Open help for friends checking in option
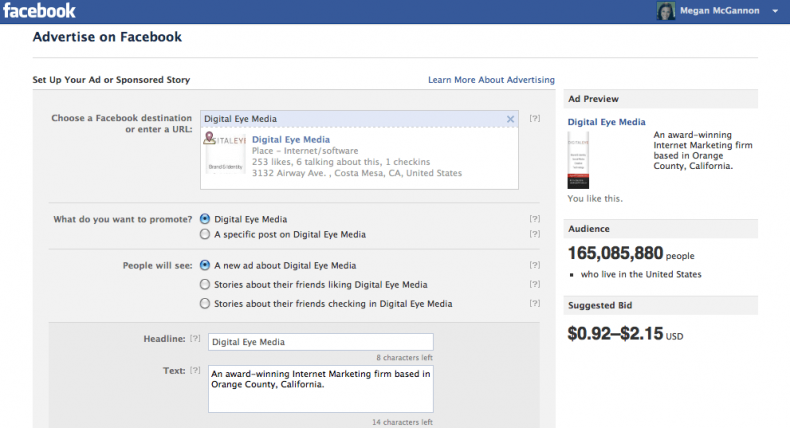Image resolution: width=790 pixels, height=428 pixels. pos(535,304)
